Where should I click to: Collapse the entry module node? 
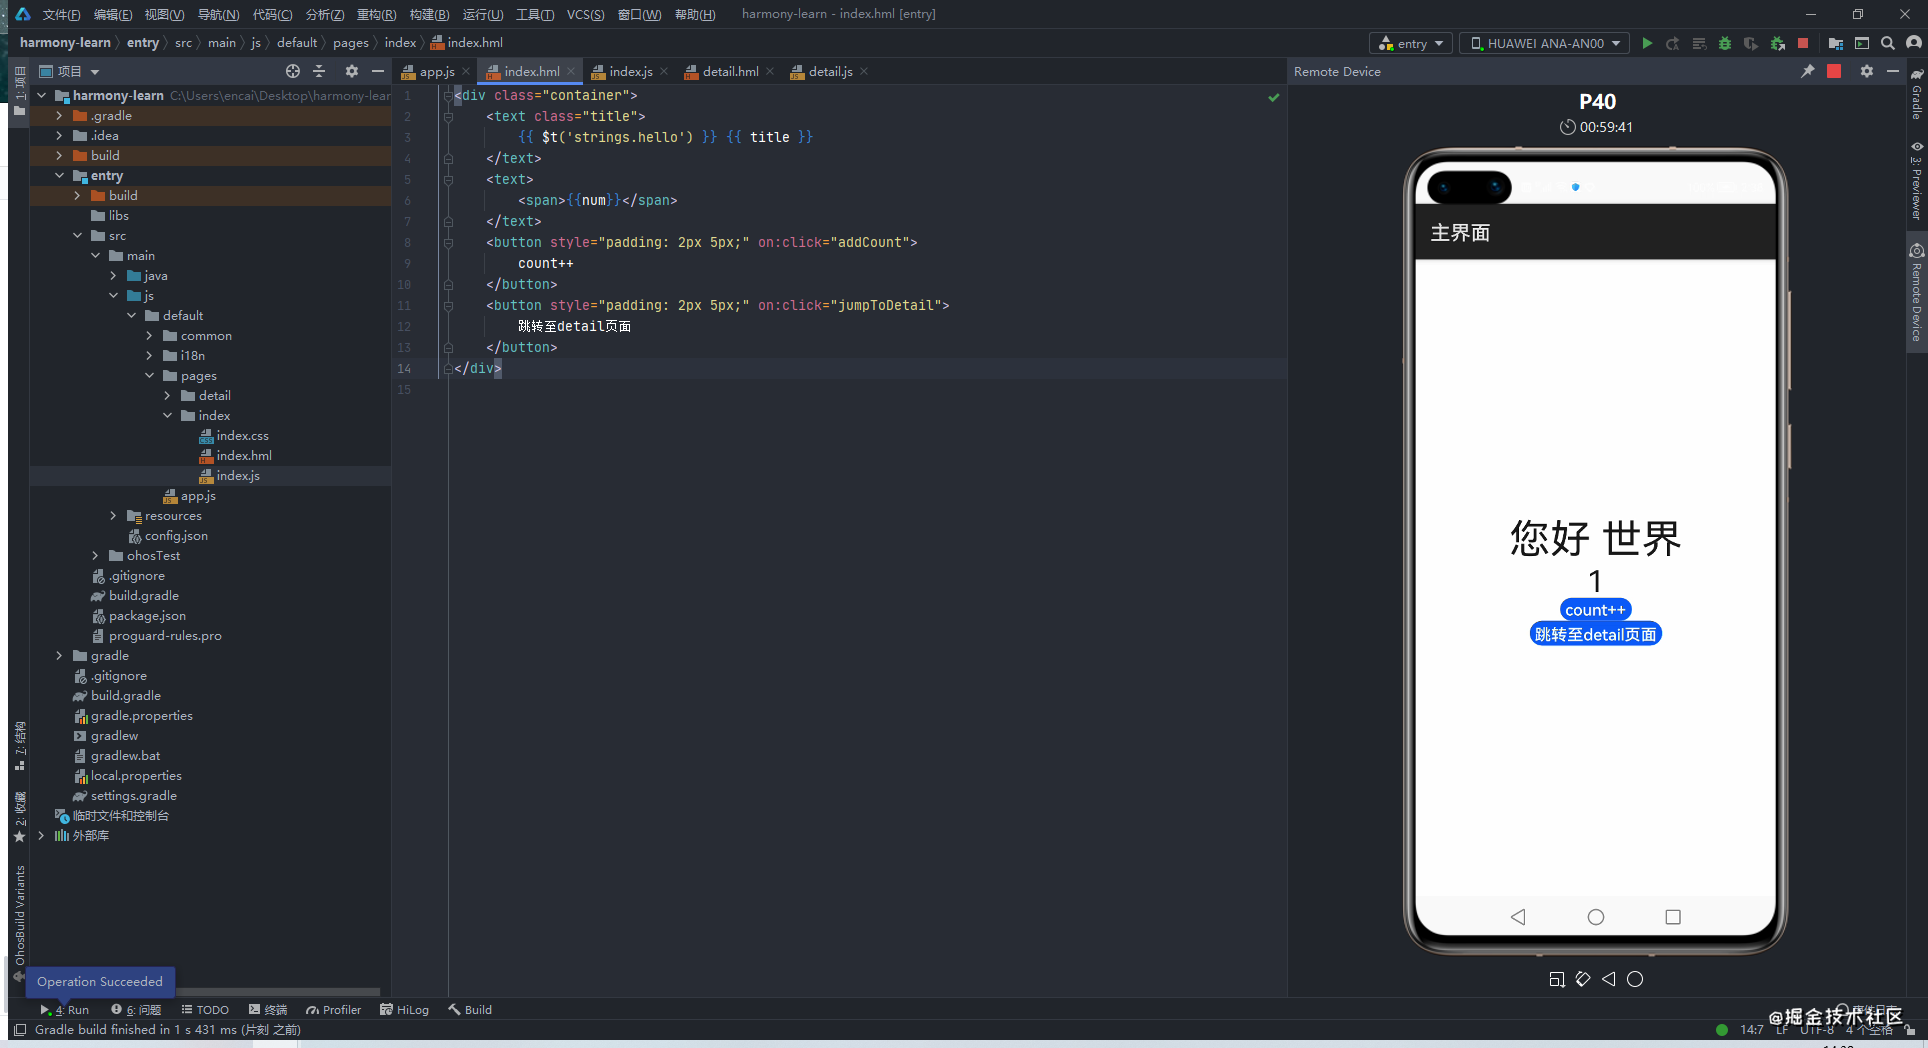[59, 176]
